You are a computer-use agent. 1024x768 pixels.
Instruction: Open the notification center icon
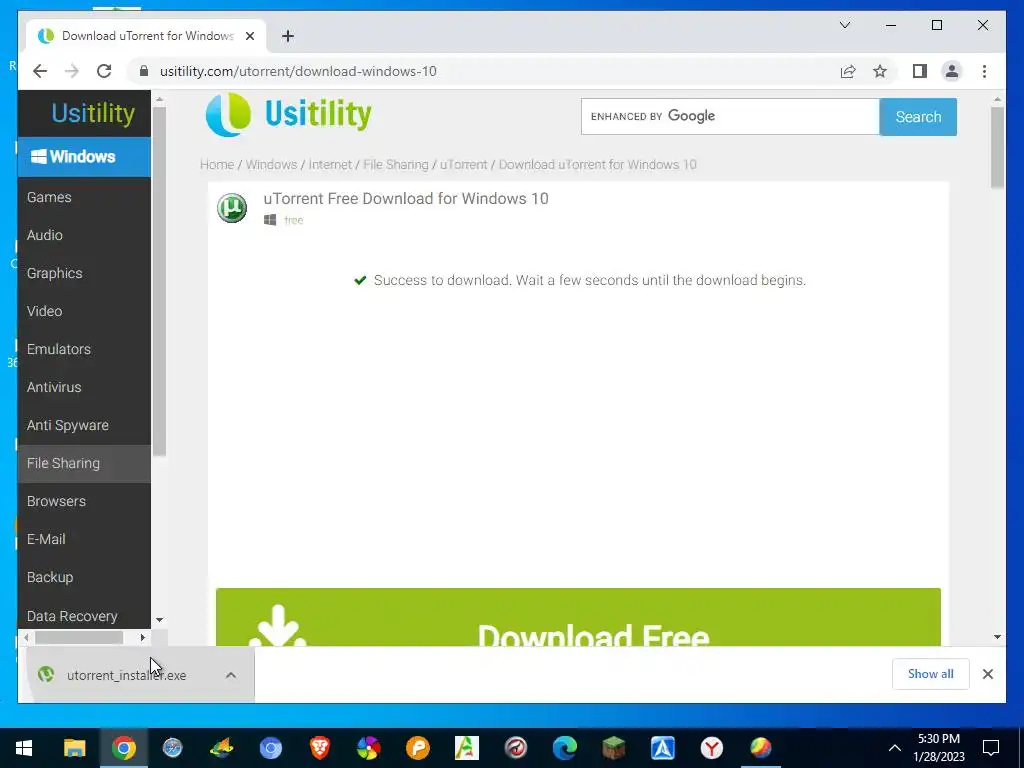(991, 748)
